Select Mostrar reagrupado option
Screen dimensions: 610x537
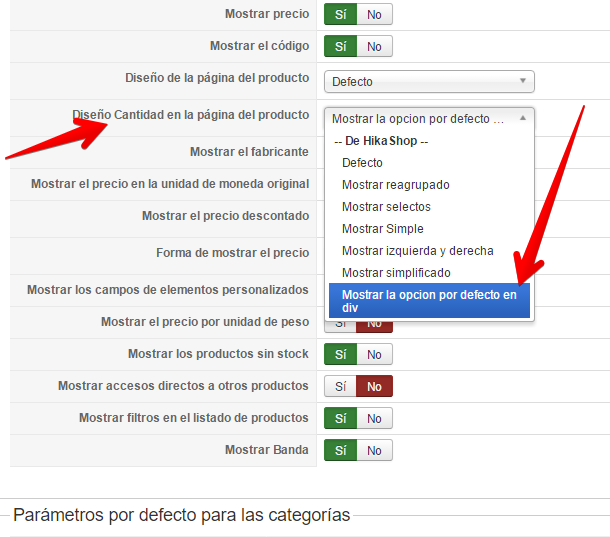pos(396,185)
